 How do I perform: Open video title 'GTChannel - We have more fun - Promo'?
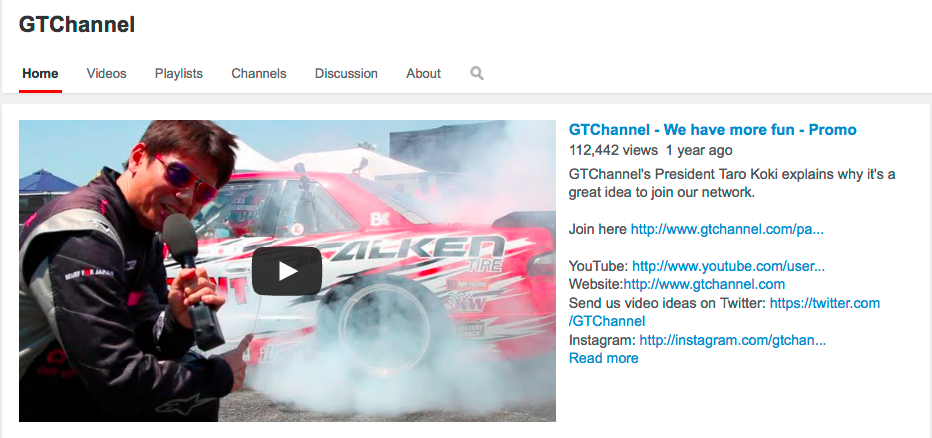712,130
